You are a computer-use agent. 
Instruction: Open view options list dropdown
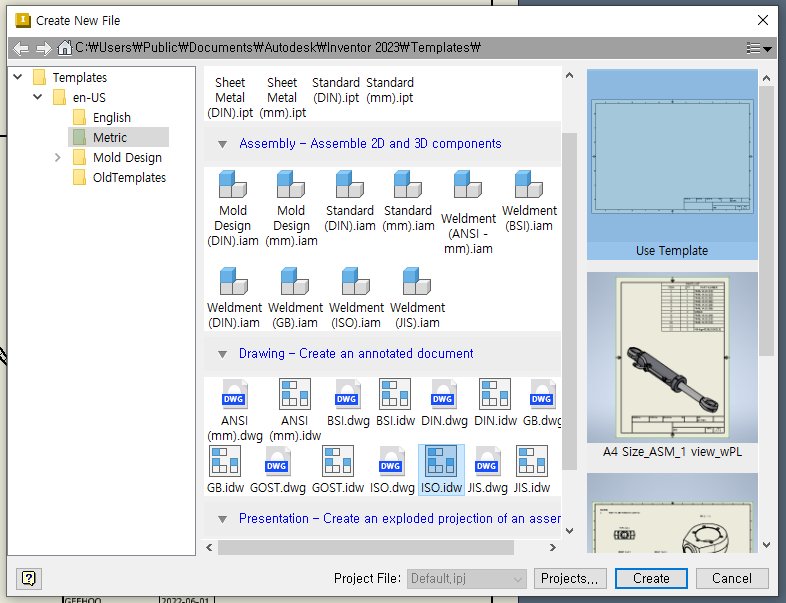pos(758,48)
